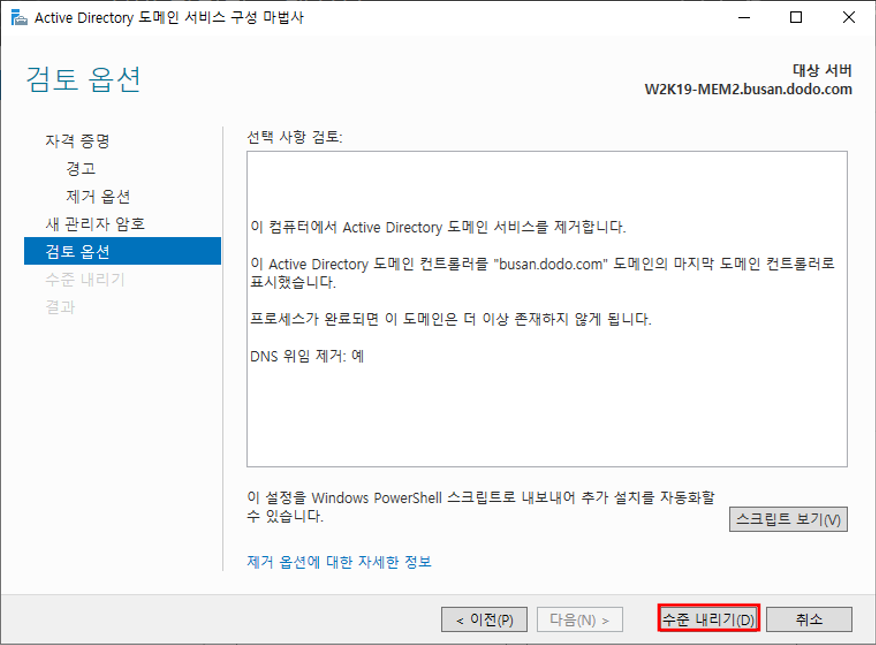Select the highlighted 검토 옵션 step
The width and height of the screenshot is (876, 645).
tap(122, 251)
